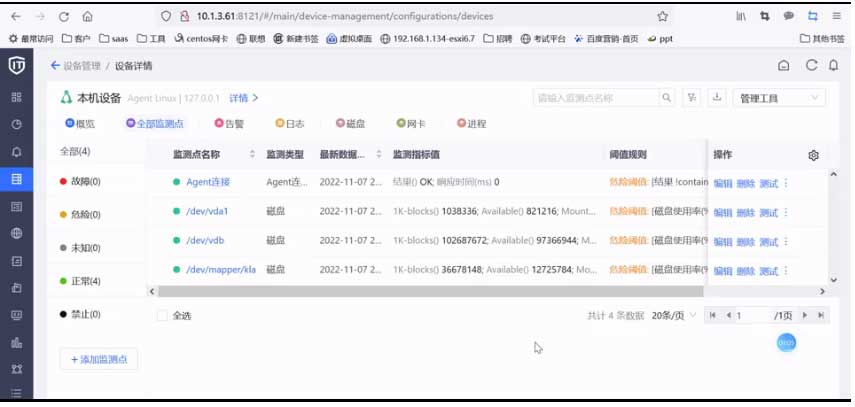Select the highlighted device list sidebar icon
Image resolution: width=855 pixels, height=407 pixels.
16,179
